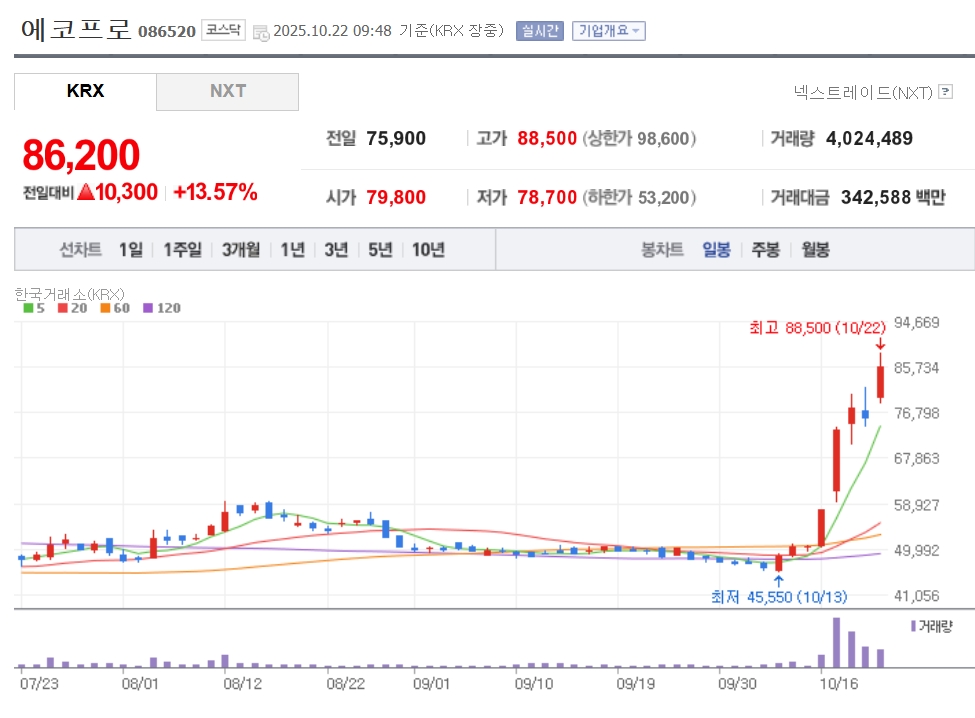
Task: Click the clock icon beside the date
Action: [x=261, y=32]
